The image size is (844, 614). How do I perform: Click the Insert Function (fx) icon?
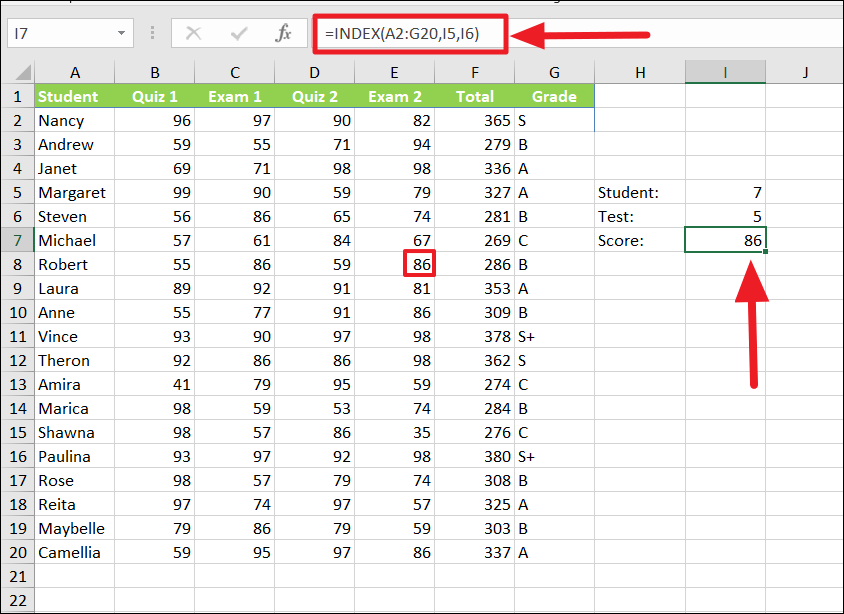[284, 33]
